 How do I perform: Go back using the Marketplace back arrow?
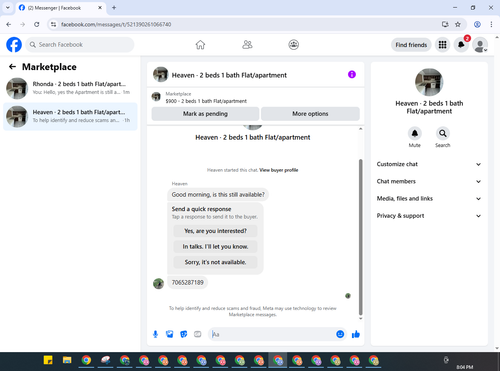pos(12,67)
